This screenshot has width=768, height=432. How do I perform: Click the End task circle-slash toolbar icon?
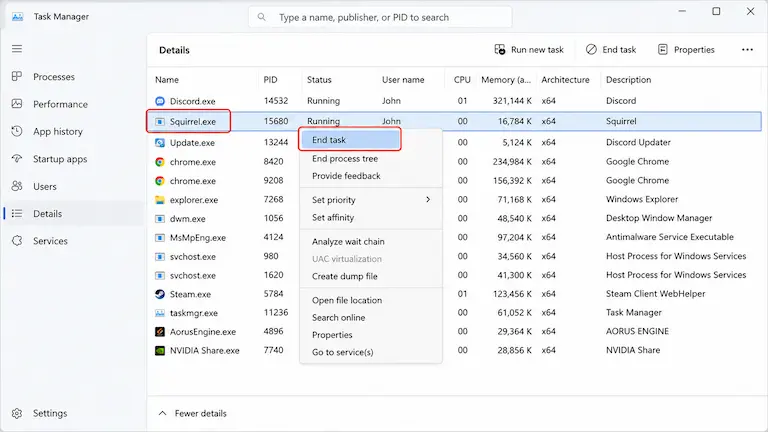pos(591,49)
